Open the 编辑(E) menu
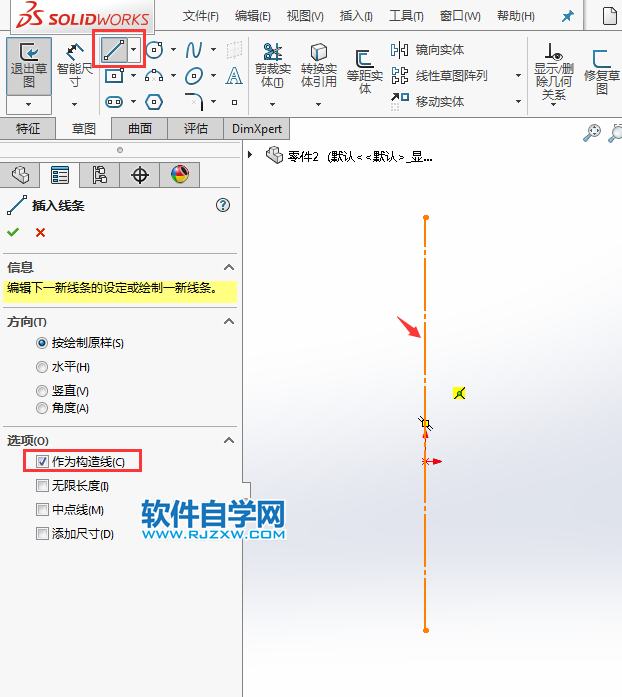Screen dimensions: 622x697 [253, 16]
